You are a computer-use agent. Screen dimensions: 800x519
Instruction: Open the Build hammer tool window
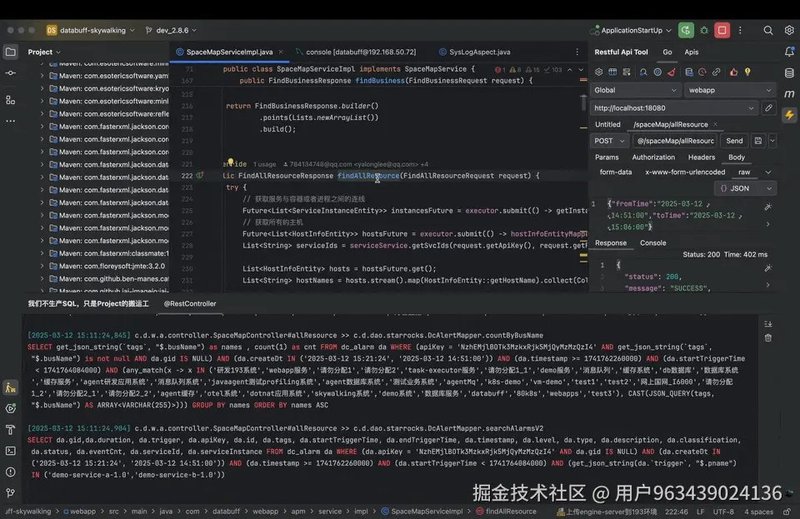tap(10, 430)
